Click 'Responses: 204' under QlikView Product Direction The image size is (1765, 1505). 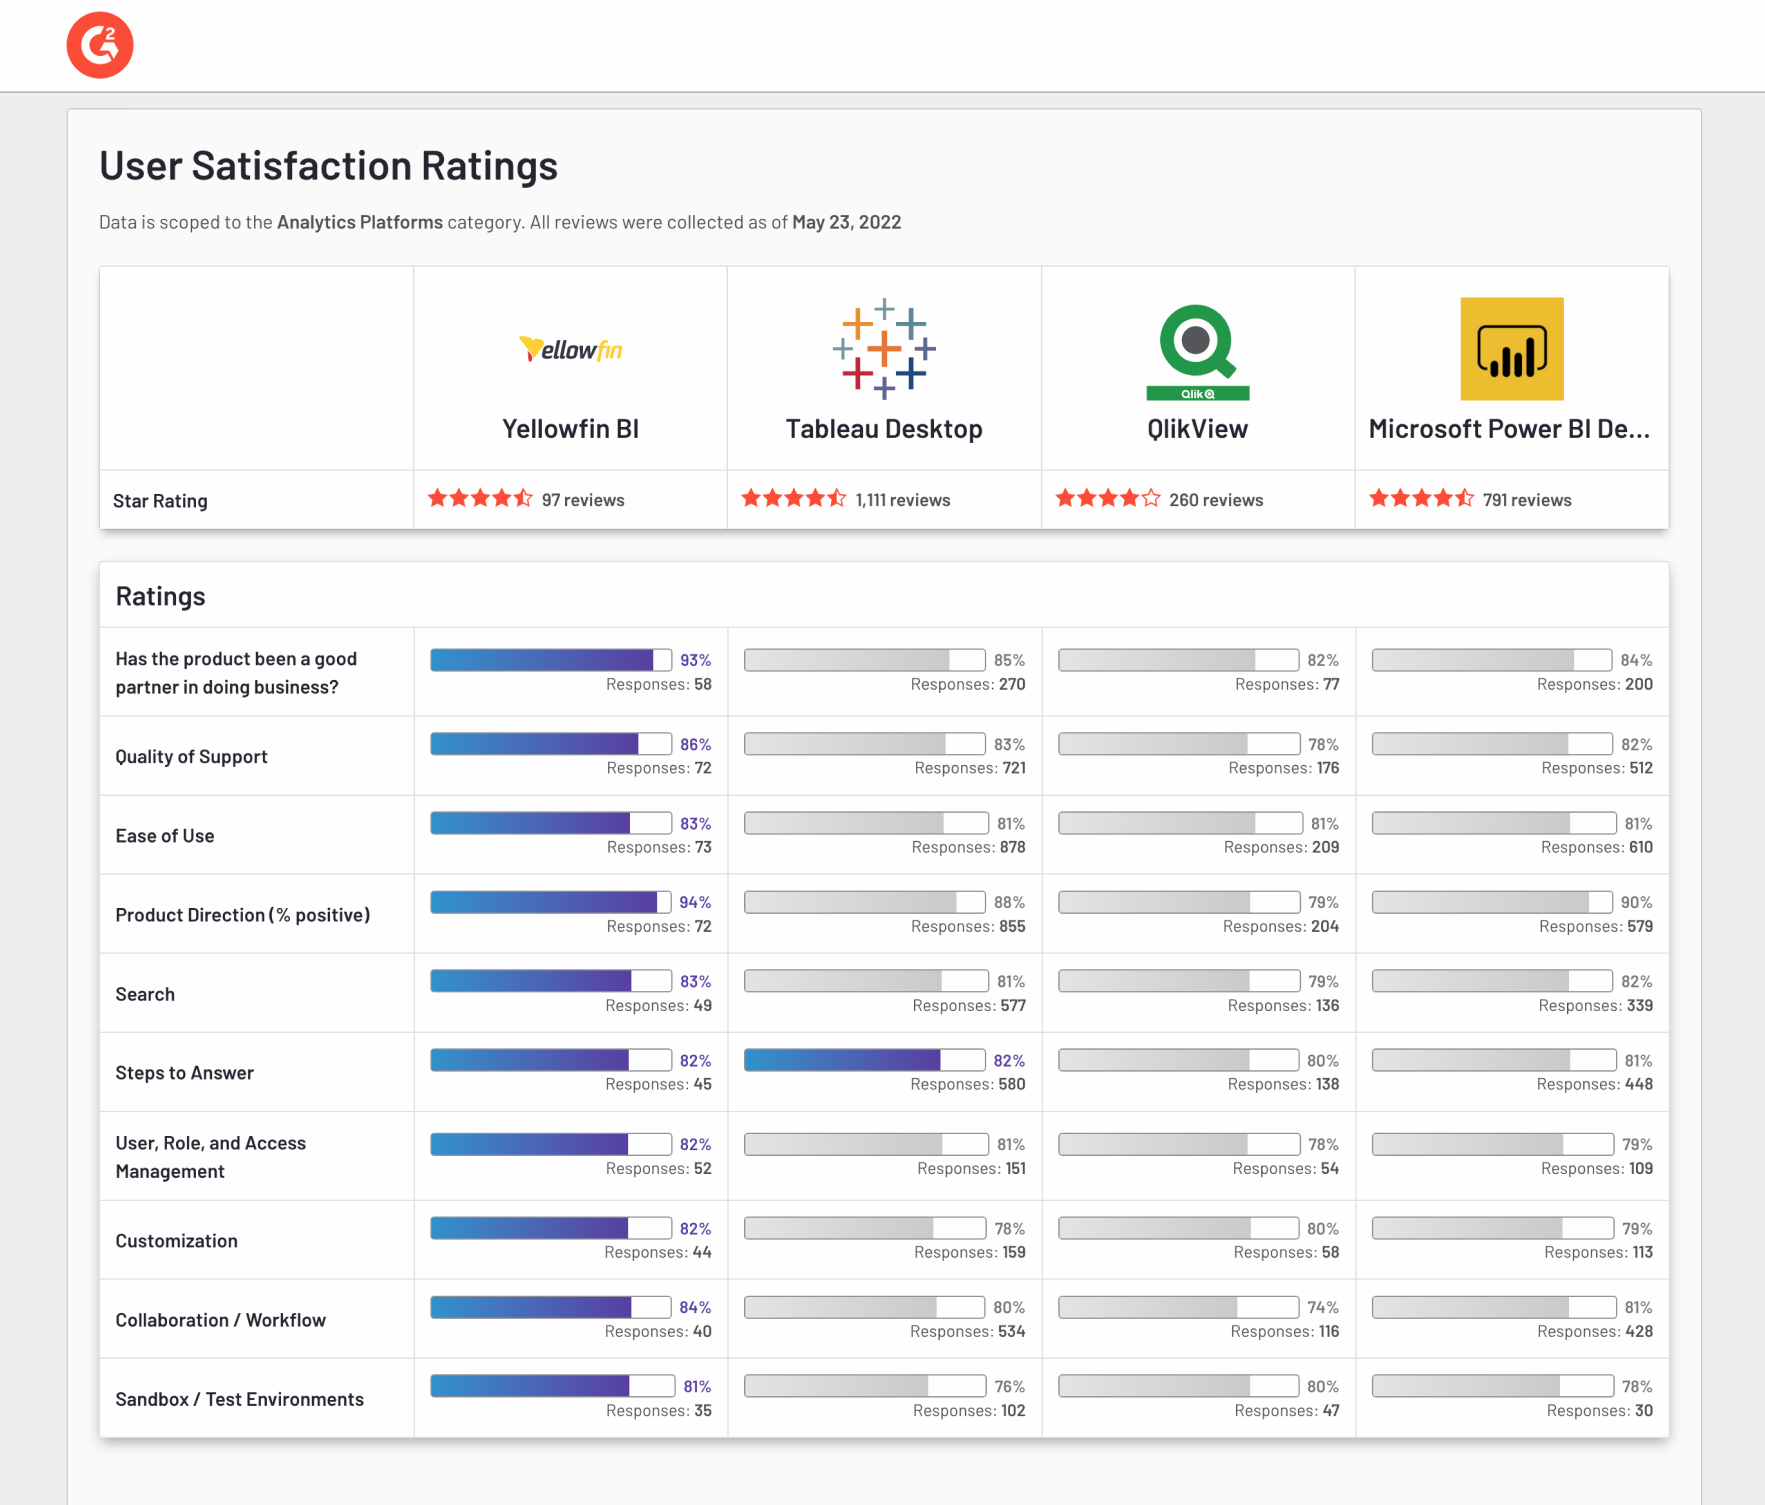click(x=1281, y=926)
